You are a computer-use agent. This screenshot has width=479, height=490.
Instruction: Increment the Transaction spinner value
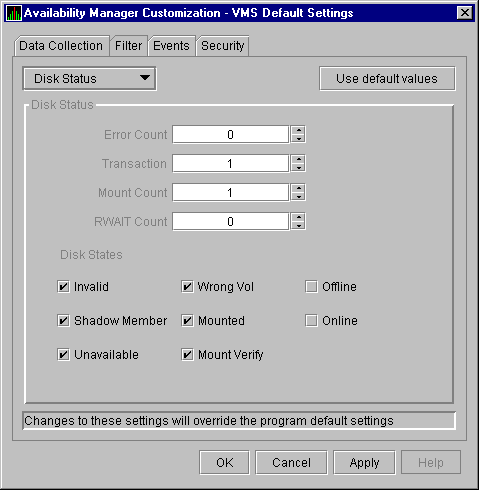pos(298,159)
